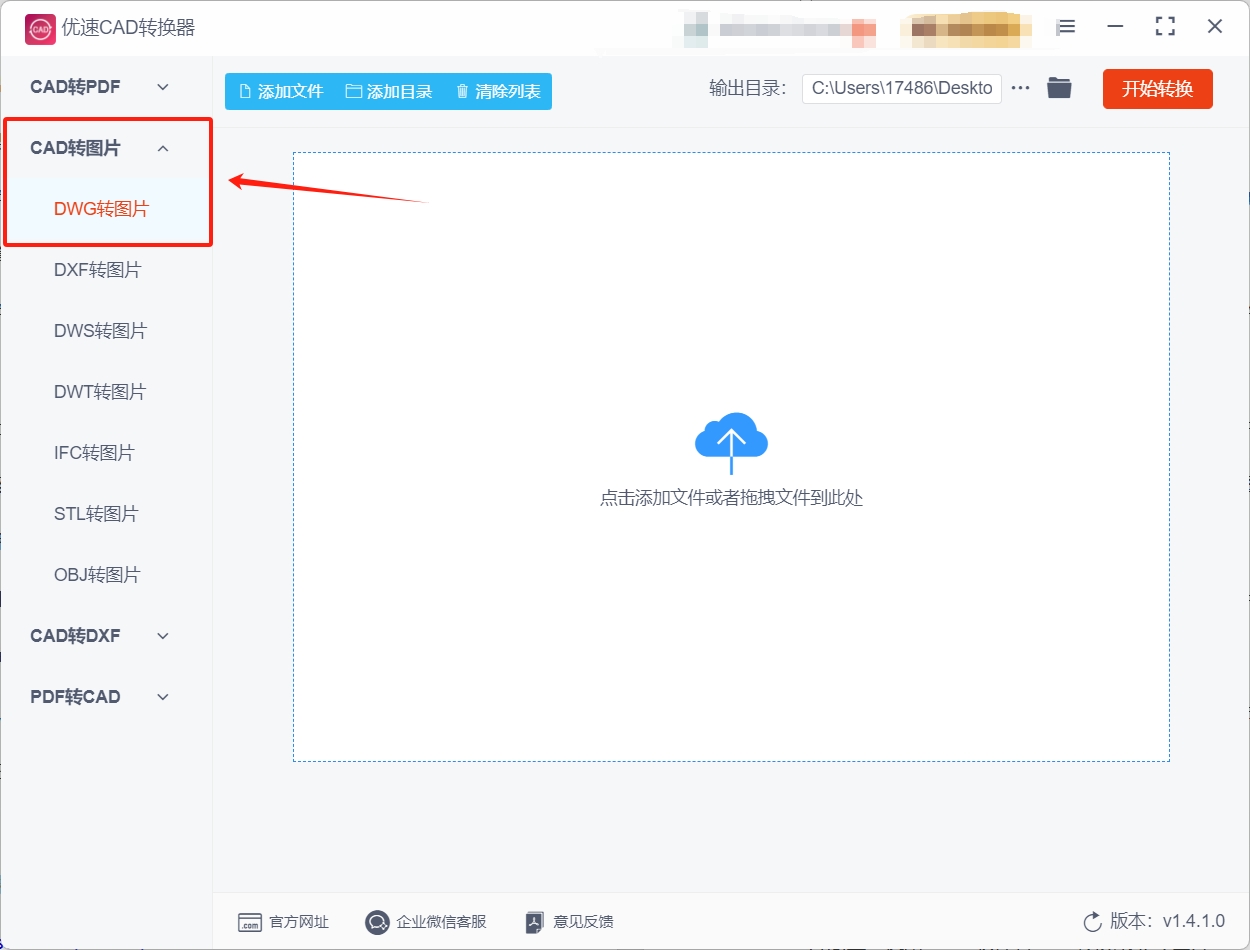1250x950 pixels.
Task: Click the list icon near window controls
Action: coord(1066,28)
